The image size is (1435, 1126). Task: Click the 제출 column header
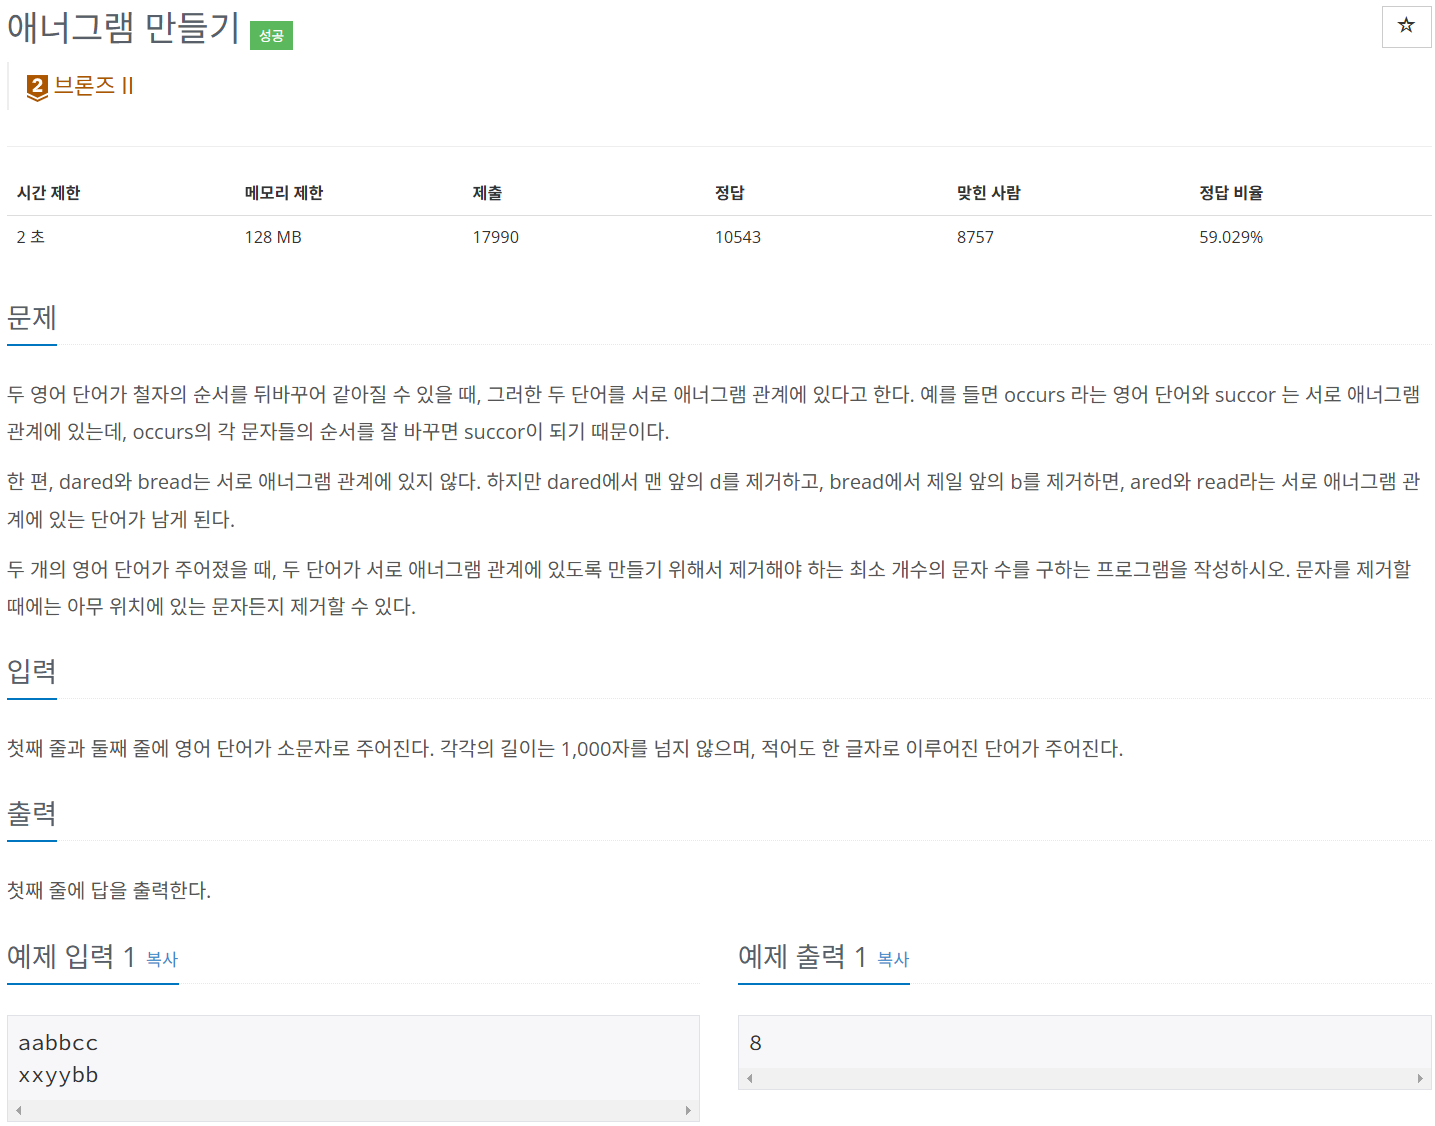pos(487,193)
